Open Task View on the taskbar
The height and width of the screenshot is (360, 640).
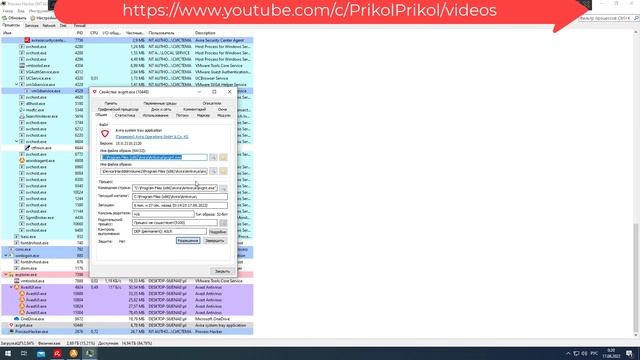click(x=24, y=353)
